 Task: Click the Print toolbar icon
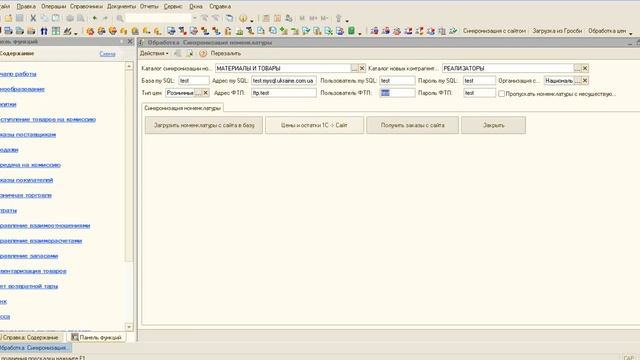coord(70,18)
